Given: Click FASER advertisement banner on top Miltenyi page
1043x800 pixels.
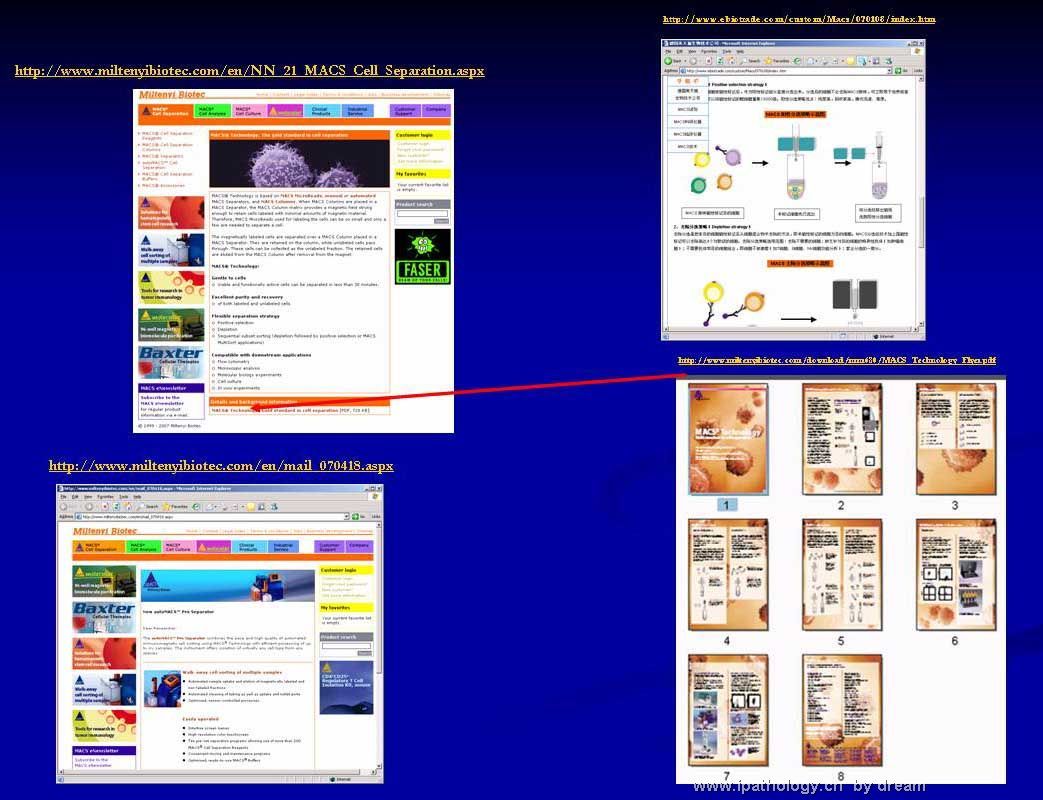Looking at the screenshot, I should click(x=422, y=257).
